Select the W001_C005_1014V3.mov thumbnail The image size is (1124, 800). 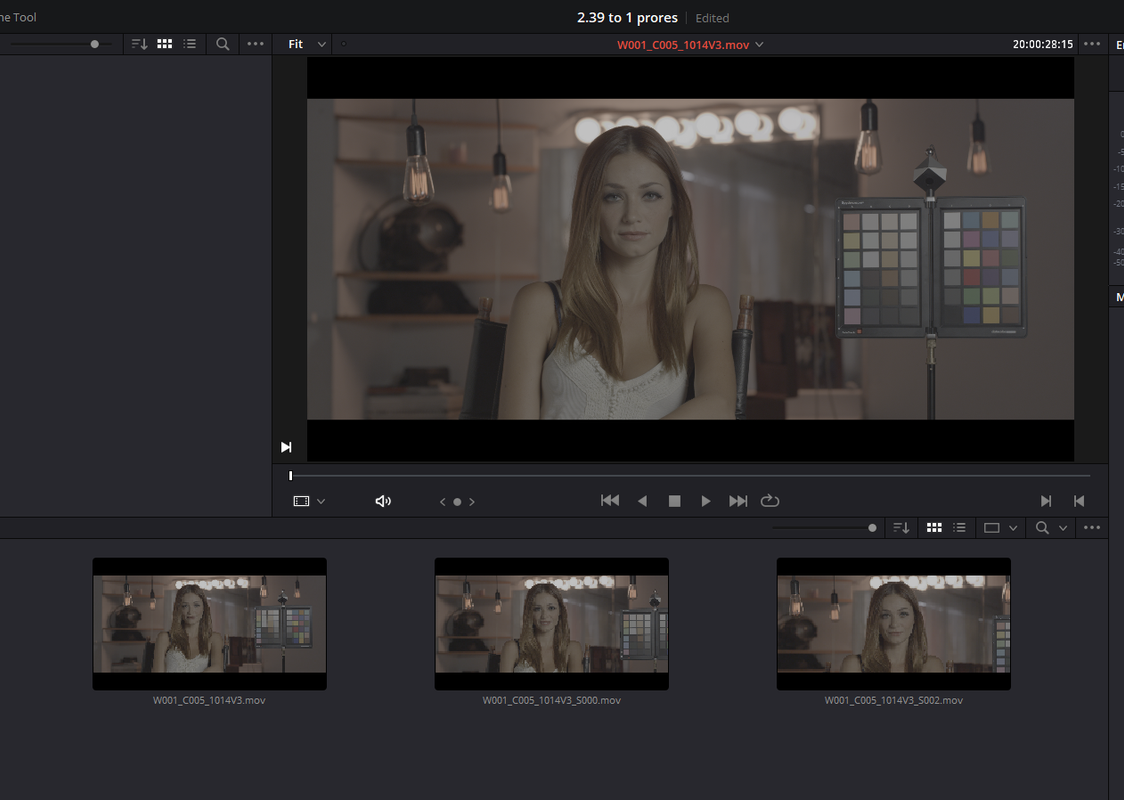(209, 624)
